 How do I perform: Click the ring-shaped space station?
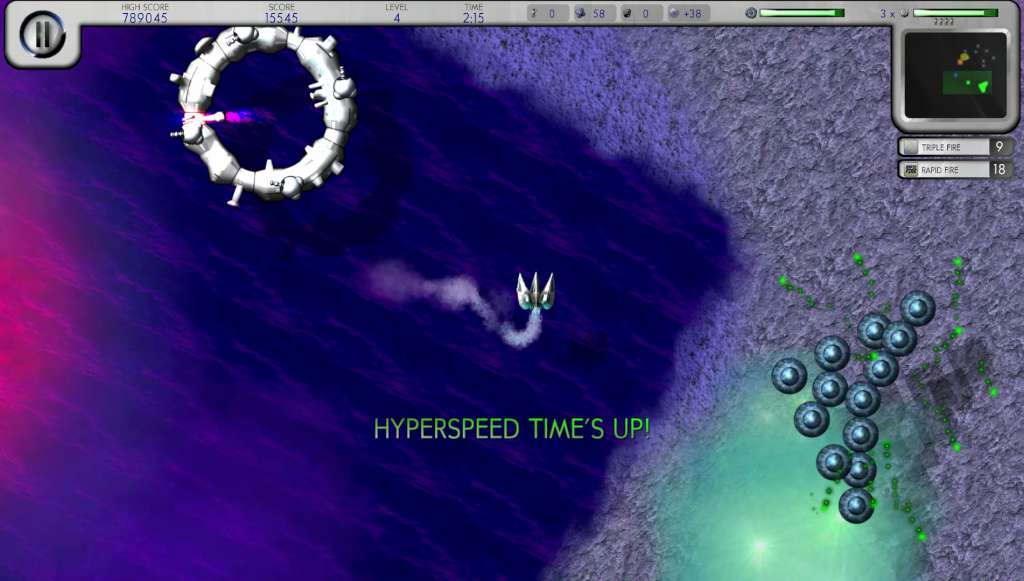coord(264,113)
